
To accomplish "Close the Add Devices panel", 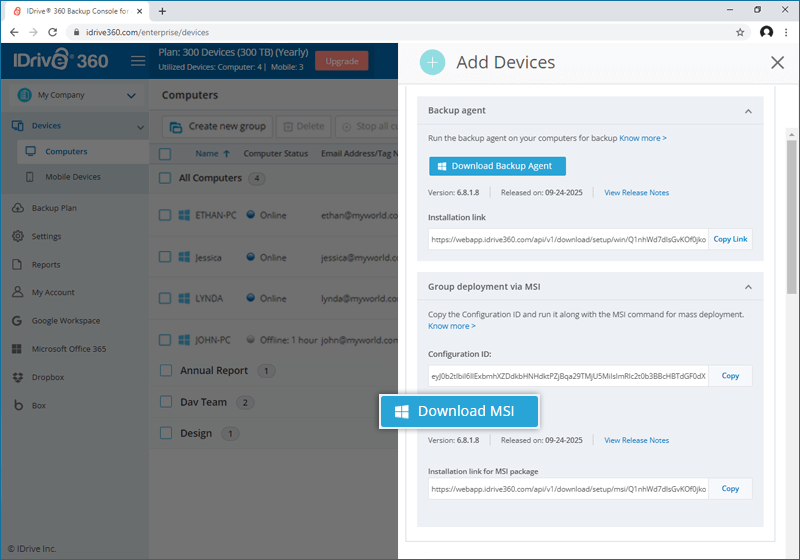I will click(x=777, y=62).
